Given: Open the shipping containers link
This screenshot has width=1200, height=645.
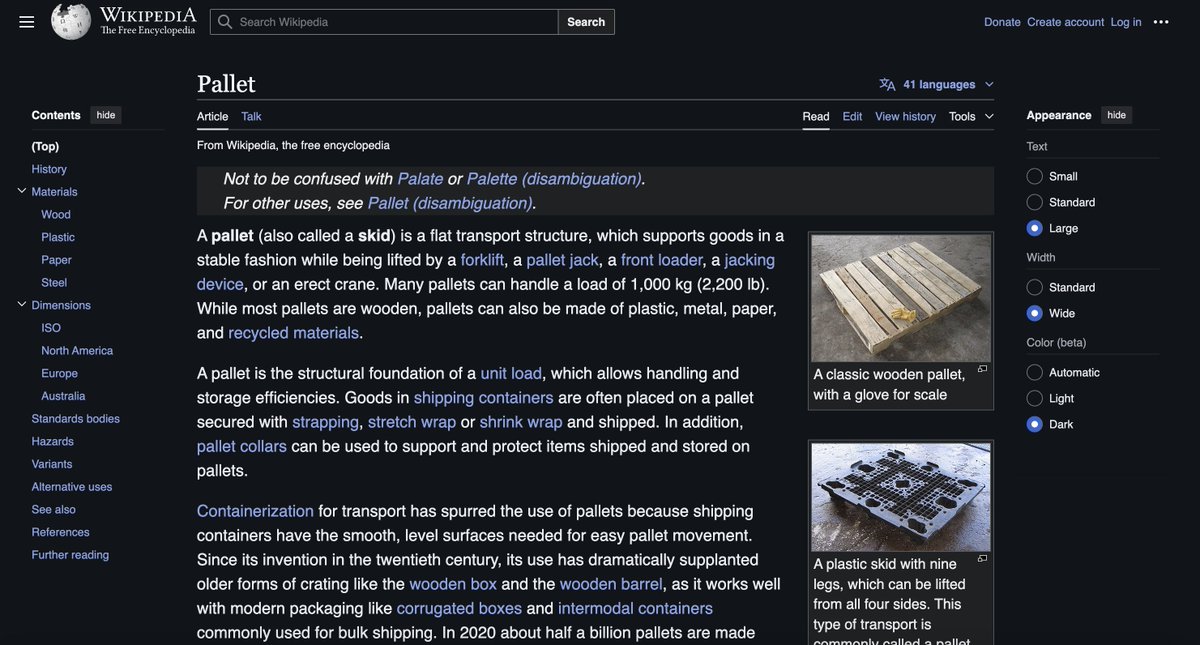Looking at the screenshot, I should pyautogui.click(x=483, y=398).
